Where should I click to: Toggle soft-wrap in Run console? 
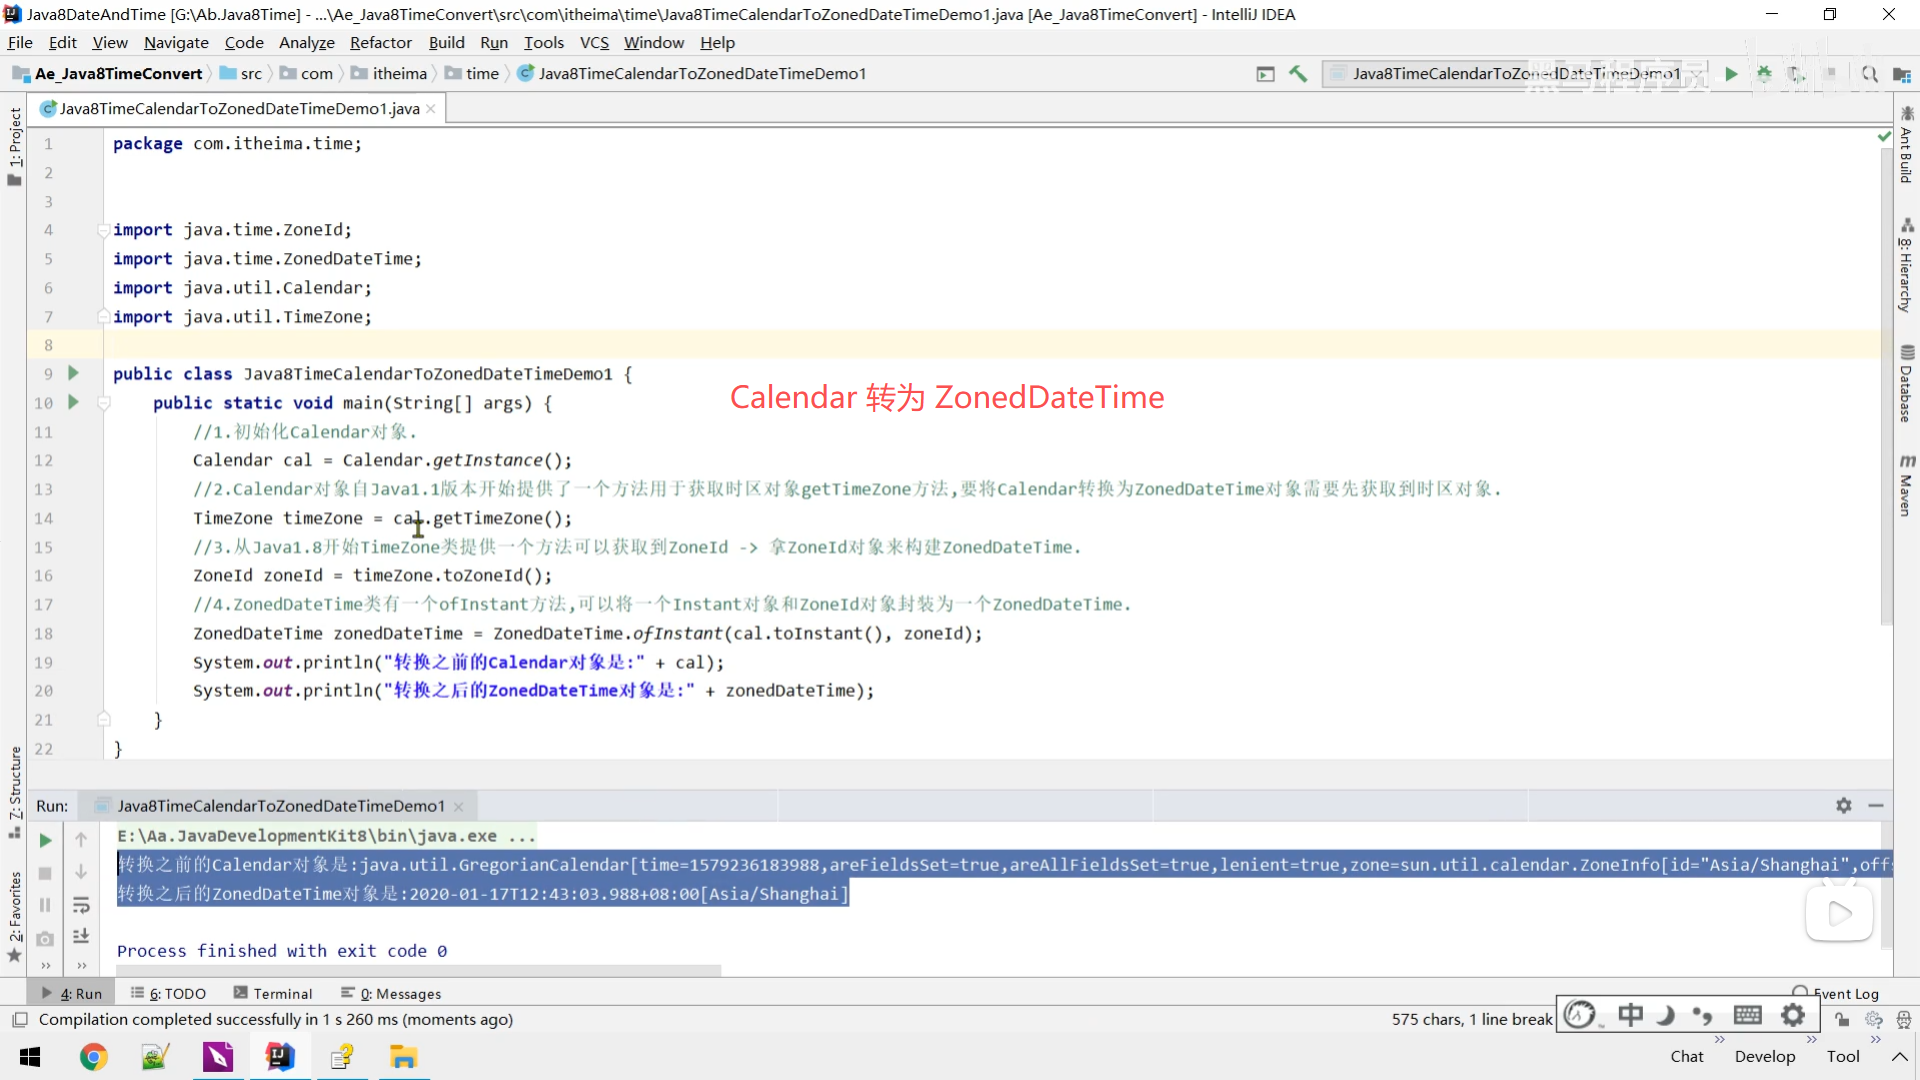81,906
